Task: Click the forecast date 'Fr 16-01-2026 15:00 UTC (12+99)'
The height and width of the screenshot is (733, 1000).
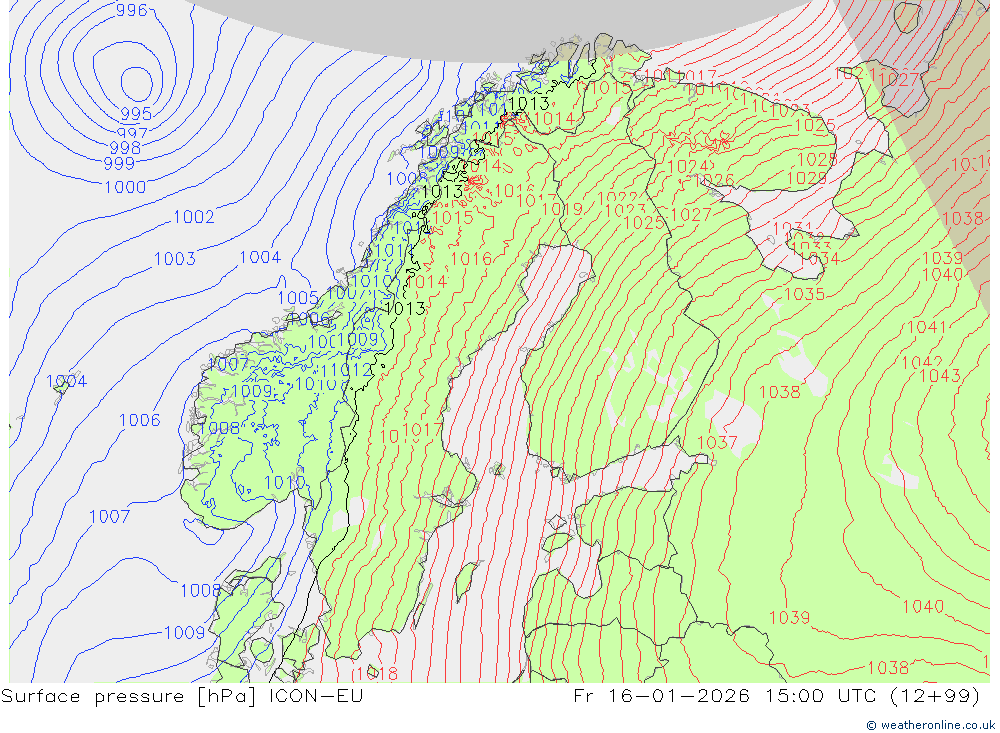Action: pos(776,695)
